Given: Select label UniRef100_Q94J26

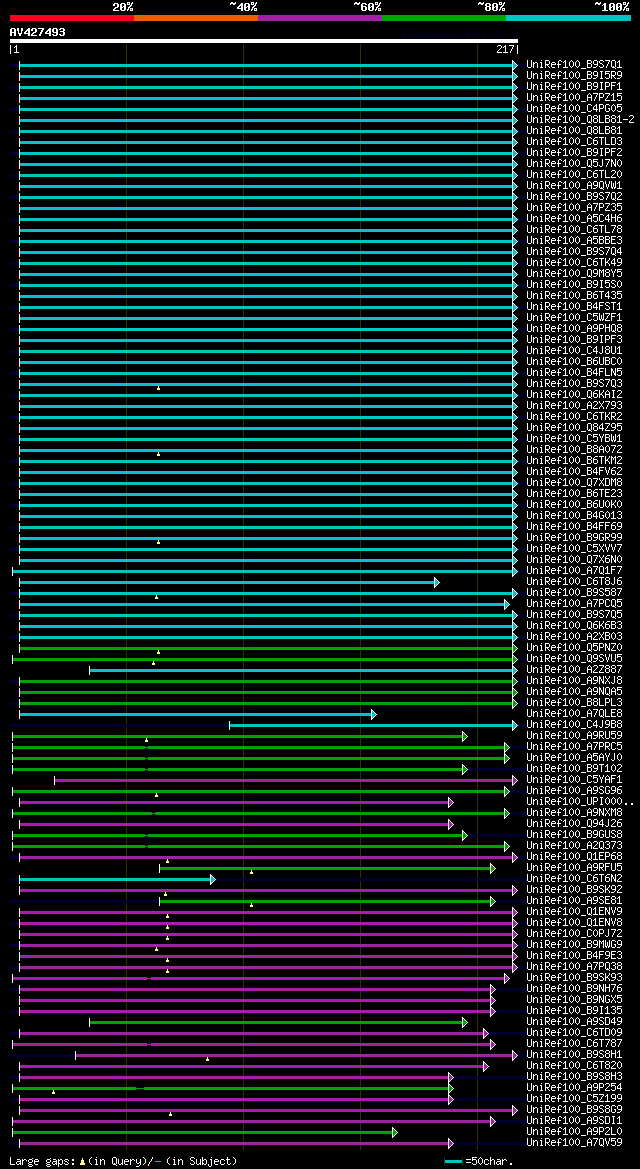Looking at the screenshot, I should point(574,824).
